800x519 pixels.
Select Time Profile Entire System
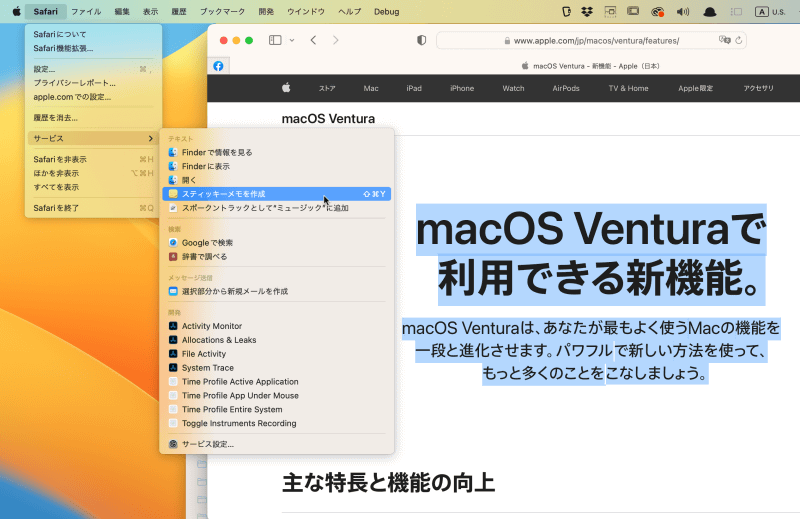pos(277,409)
